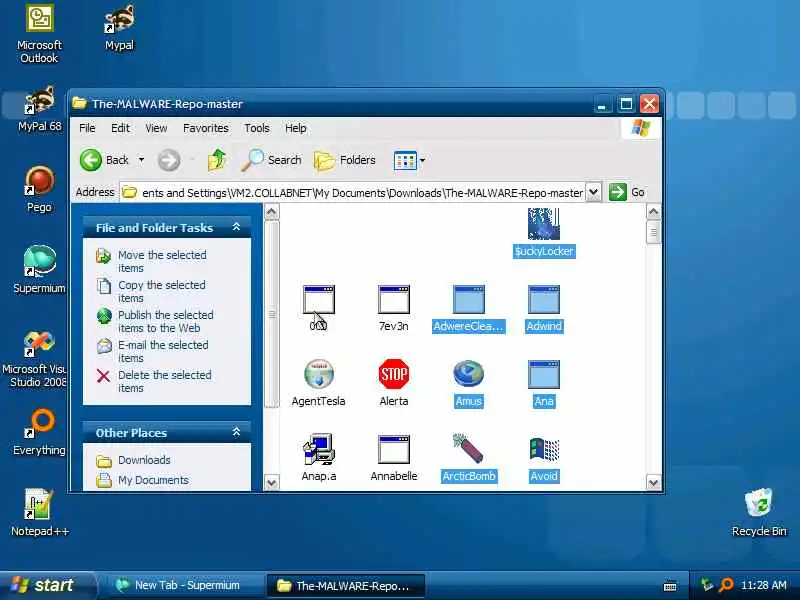The width and height of the screenshot is (800, 600).
Task: Open the View menu
Action: pos(156,128)
